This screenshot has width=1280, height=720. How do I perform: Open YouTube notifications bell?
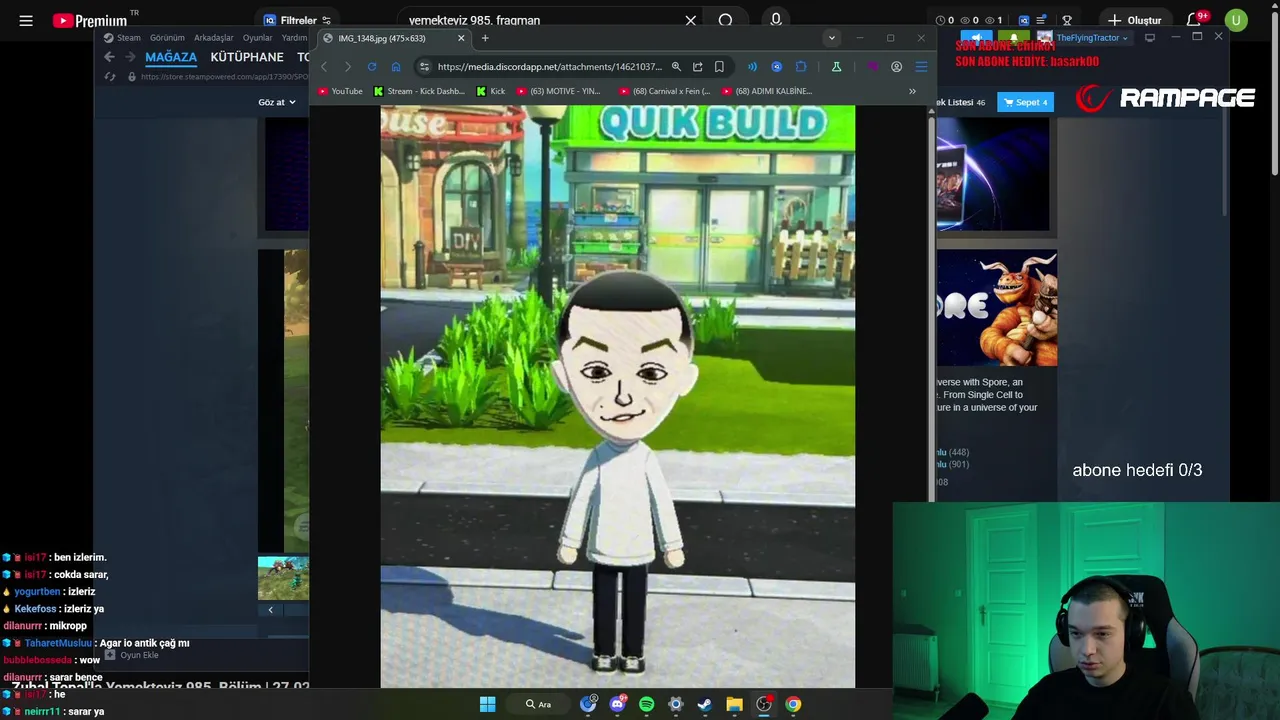(1194, 20)
